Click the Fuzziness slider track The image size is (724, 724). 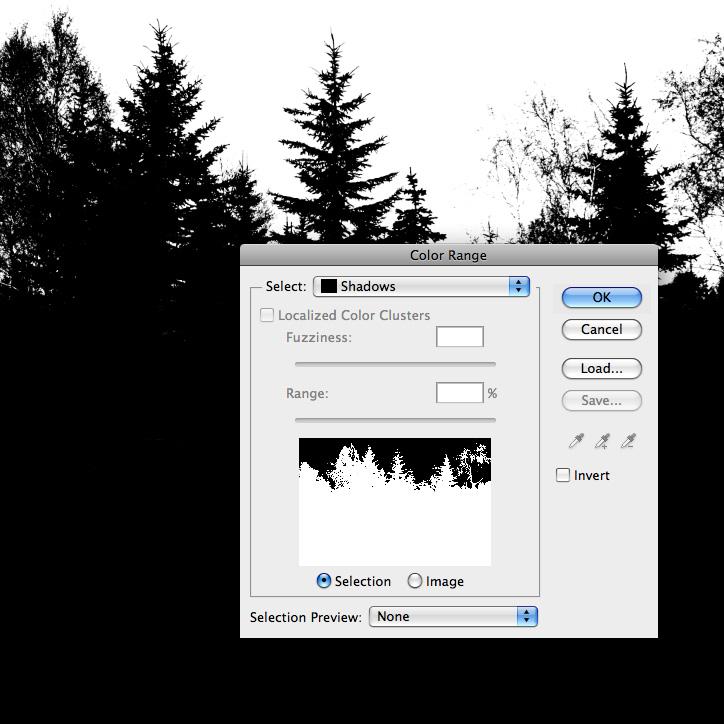pos(395,364)
